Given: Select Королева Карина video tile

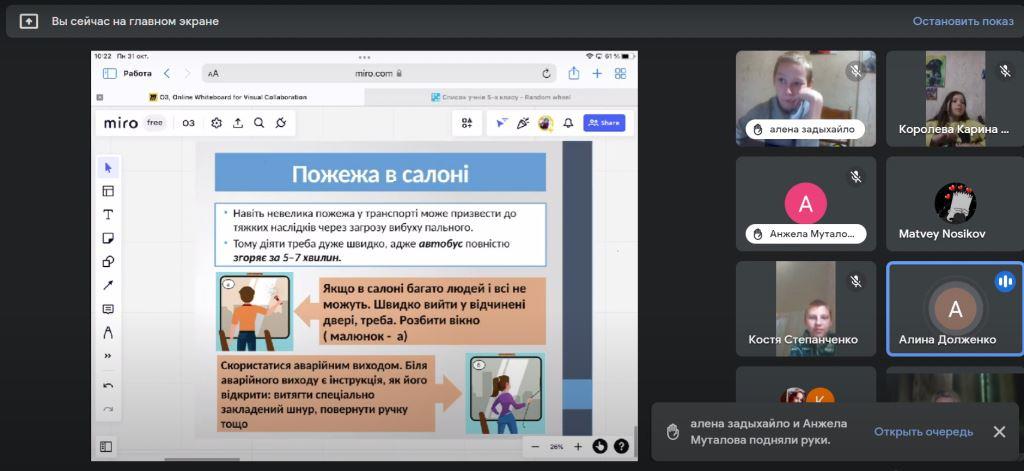Looking at the screenshot, I should 955,99.
